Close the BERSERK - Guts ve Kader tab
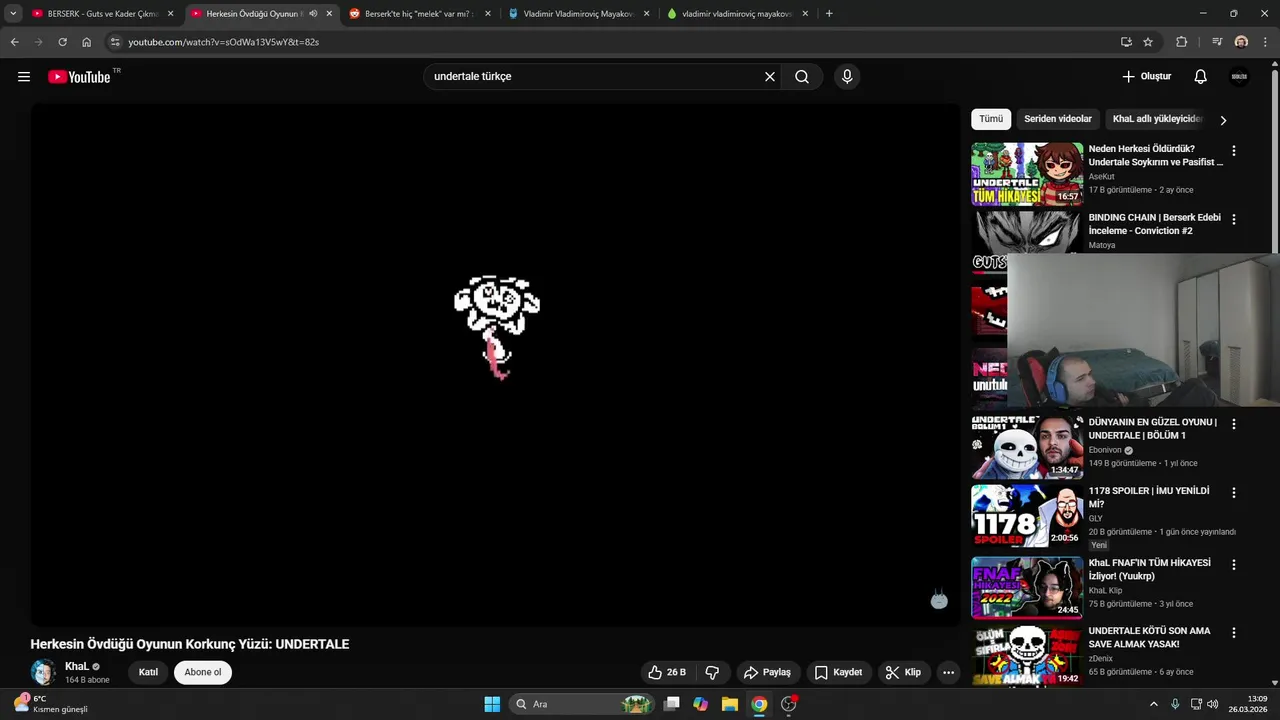 tap(170, 14)
